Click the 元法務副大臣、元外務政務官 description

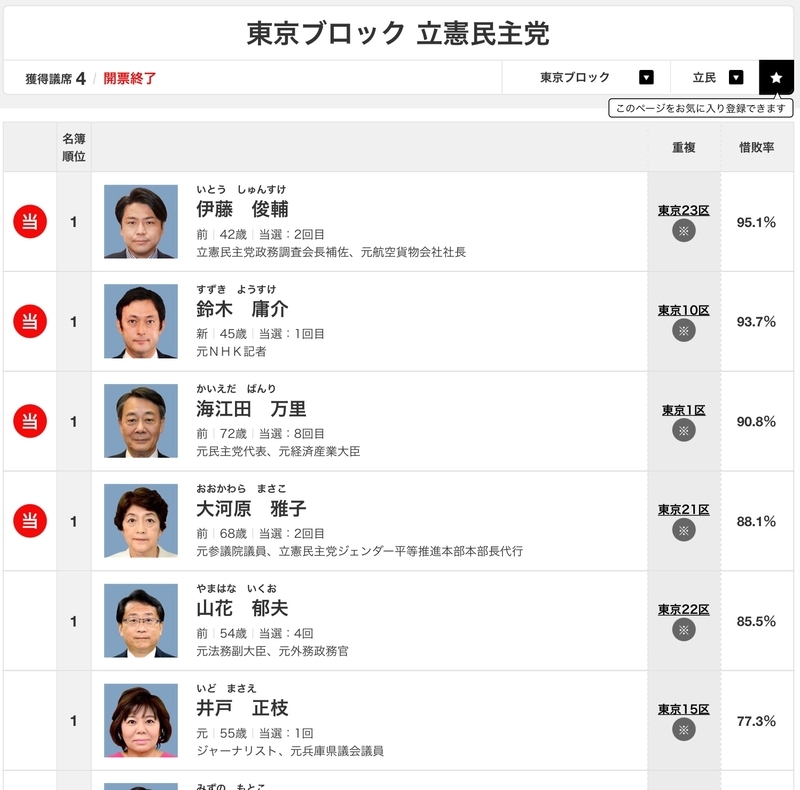tap(272, 651)
